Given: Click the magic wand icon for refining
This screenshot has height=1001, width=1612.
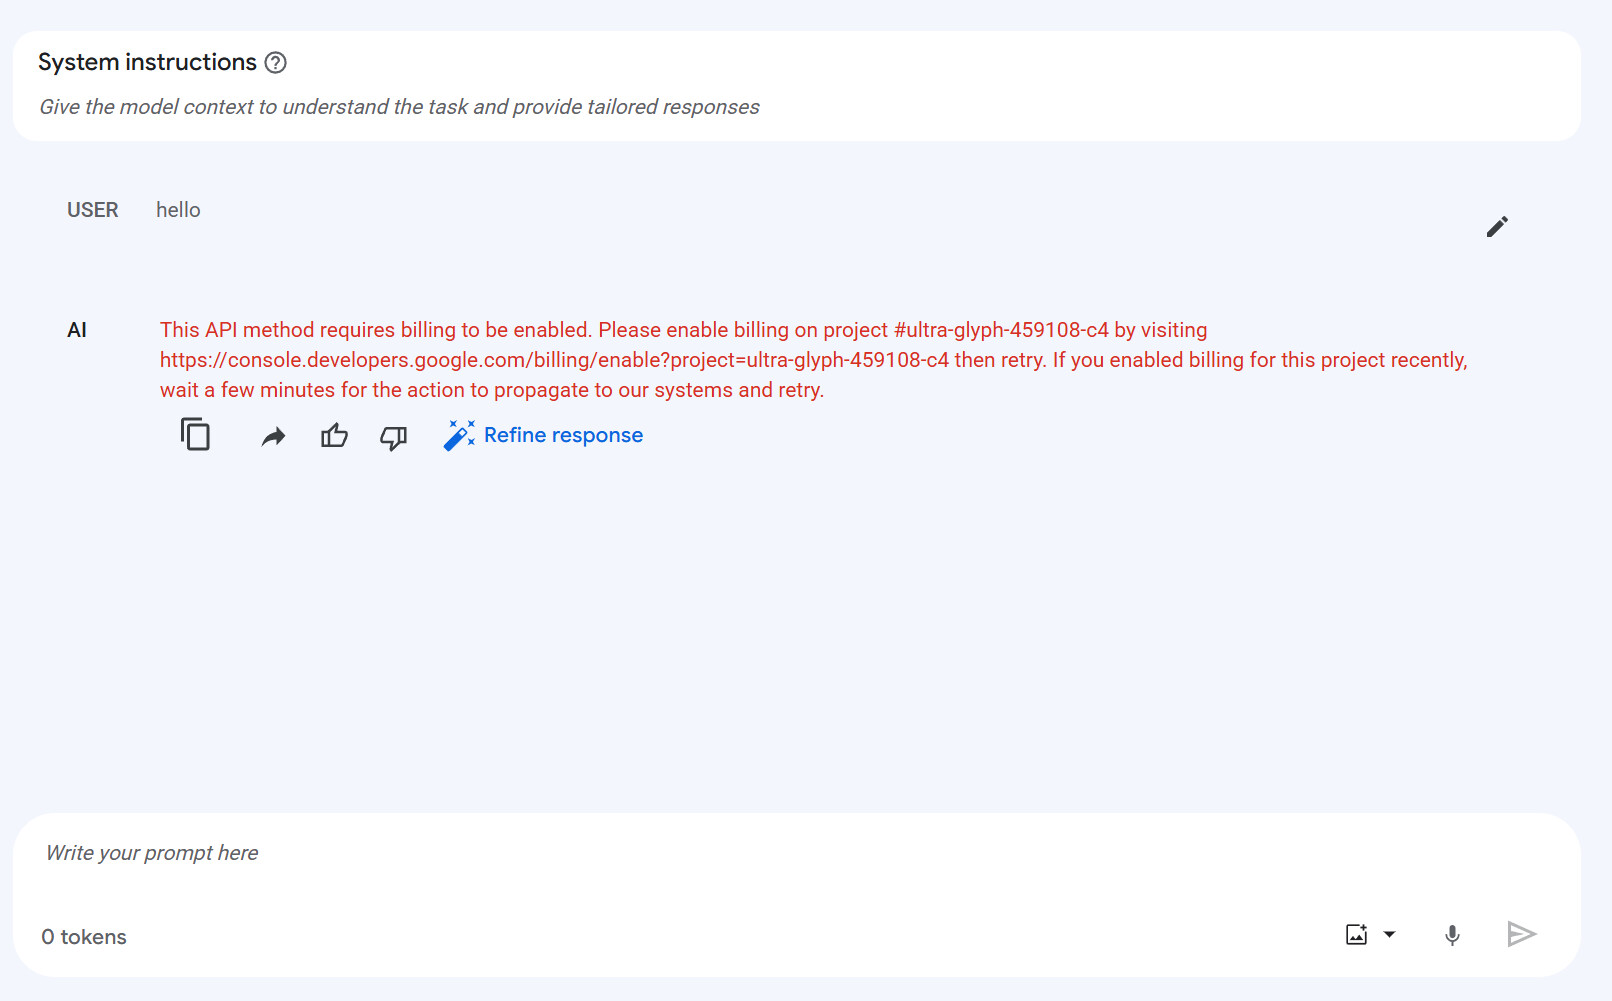Looking at the screenshot, I should coord(459,435).
